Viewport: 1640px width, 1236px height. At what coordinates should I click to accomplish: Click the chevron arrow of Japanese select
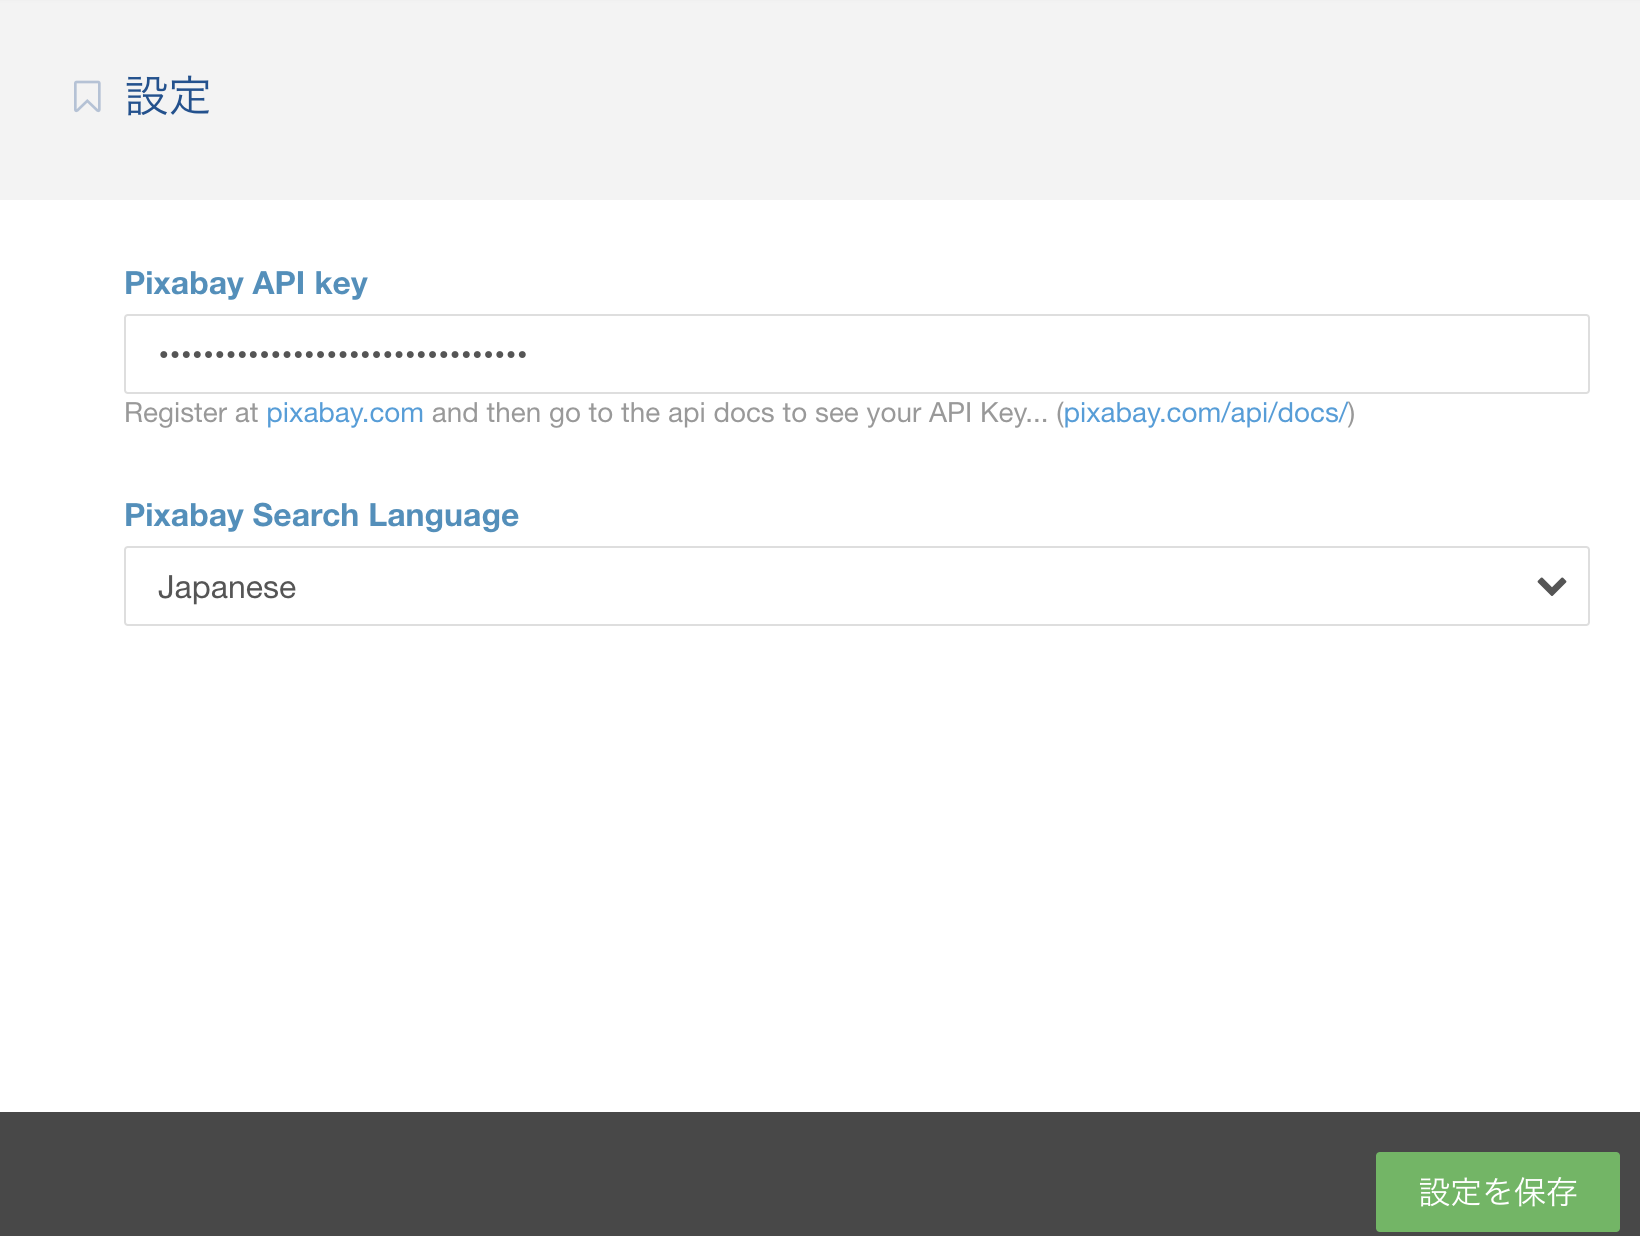(1552, 587)
